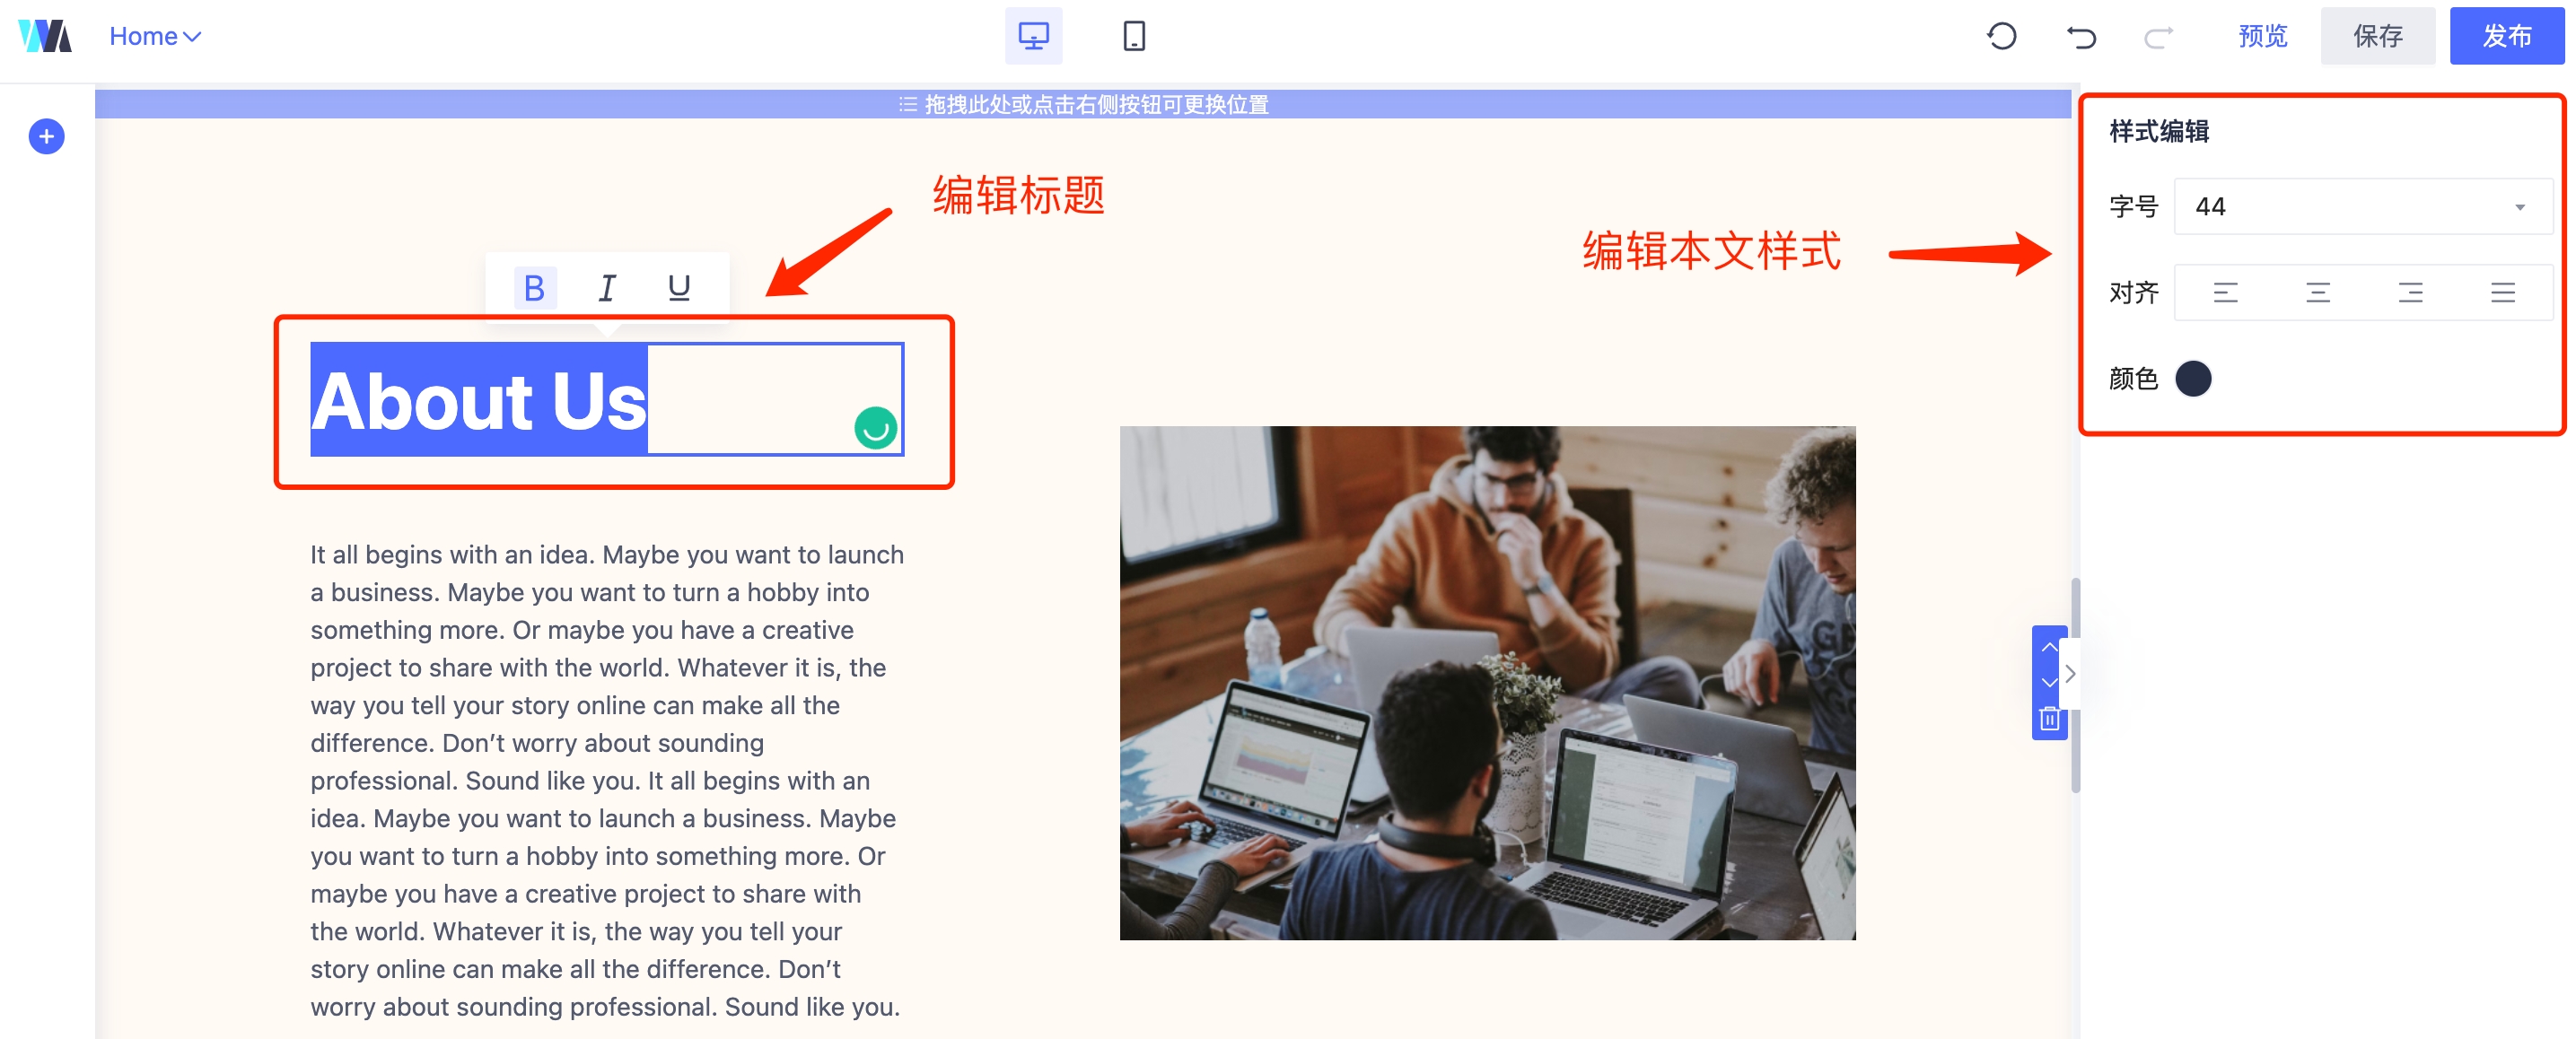Undo the last change
Viewport: 2576px width, 1039px height.
pos(2081,37)
